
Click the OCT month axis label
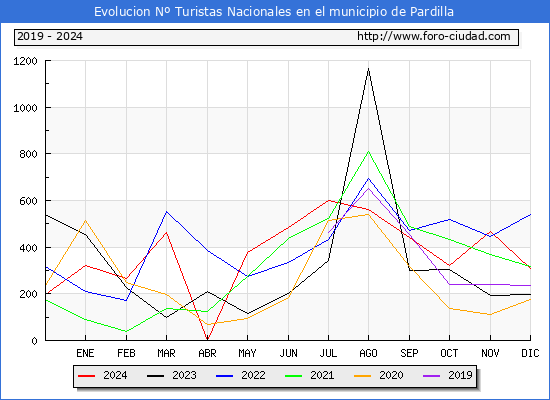pyautogui.click(x=449, y=353)
